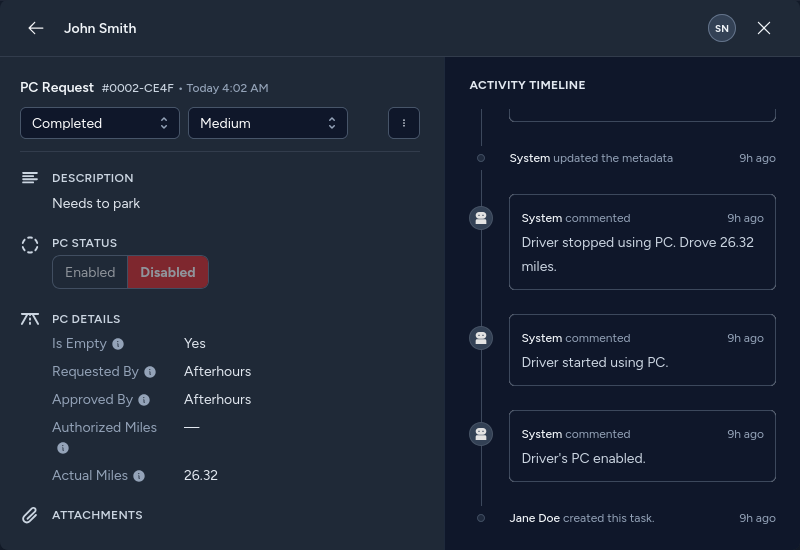Click the Approved By value Afterhours
The height and width of the screenshot is (550, 800).
(217, 399)
